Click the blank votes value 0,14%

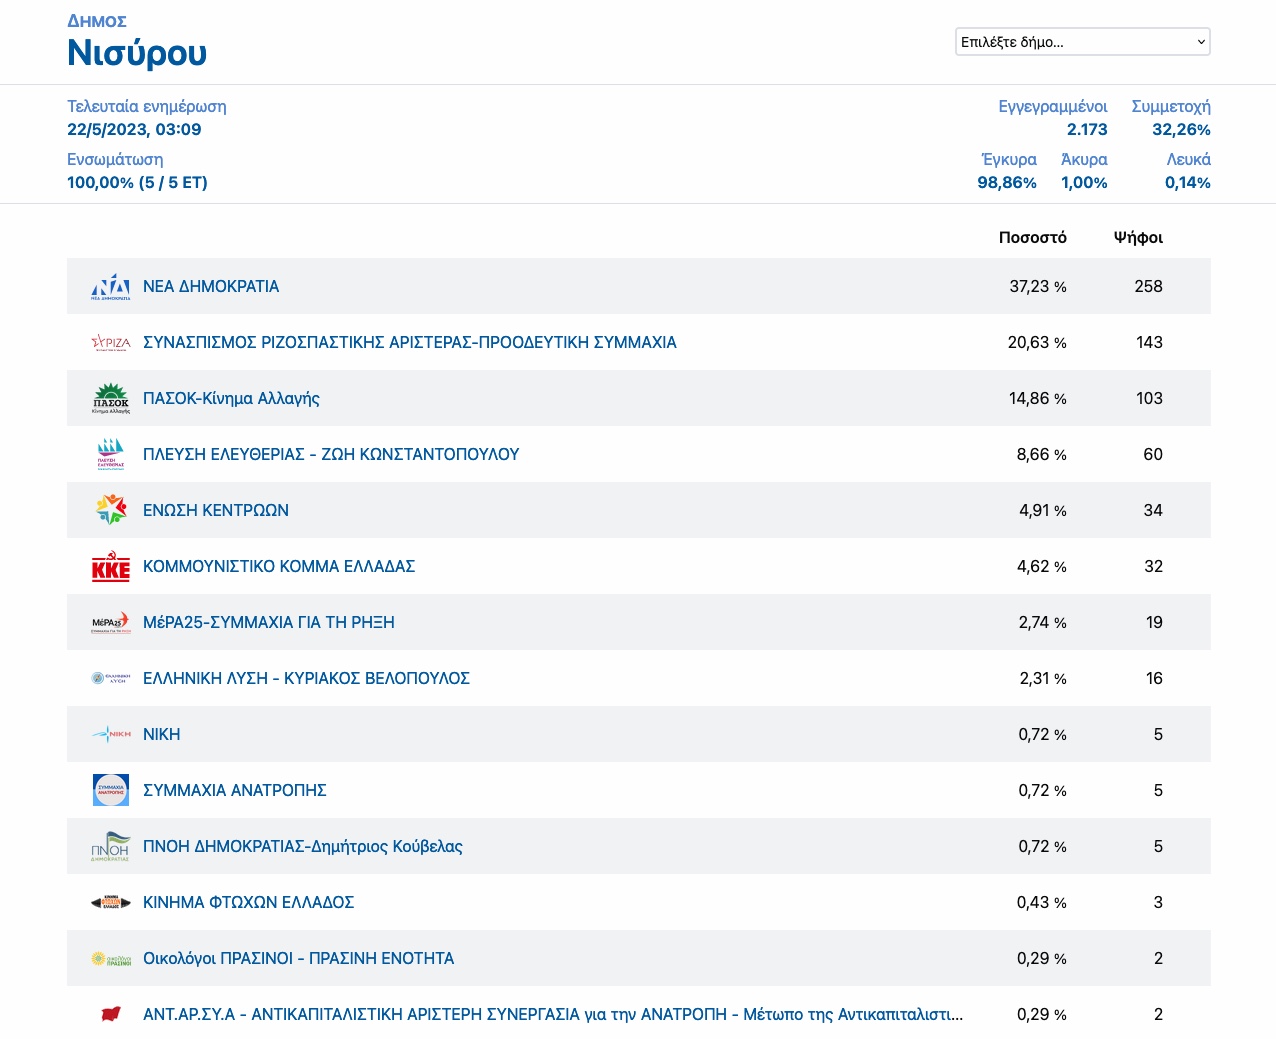tap(1188, 182)
